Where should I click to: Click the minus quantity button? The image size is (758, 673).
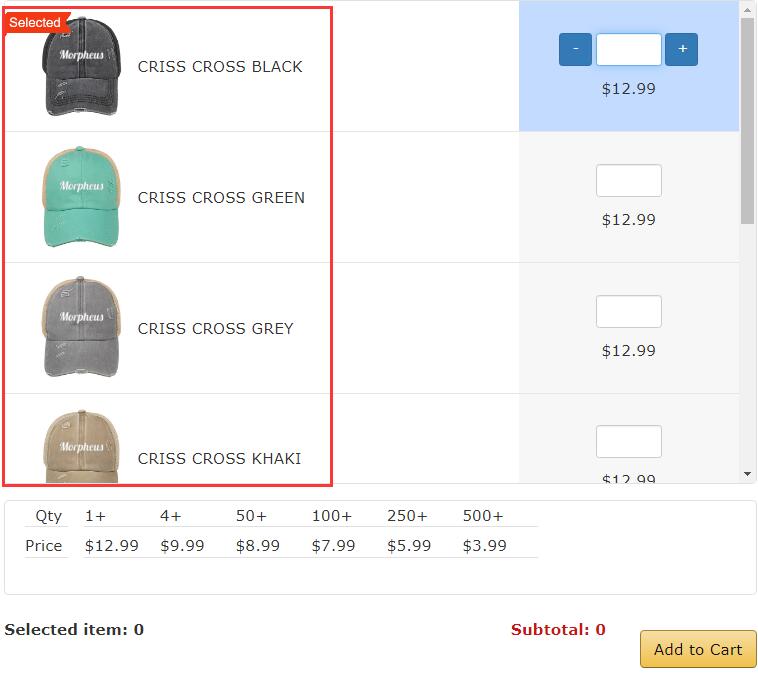pyautogui.click(x=575, y=49)
